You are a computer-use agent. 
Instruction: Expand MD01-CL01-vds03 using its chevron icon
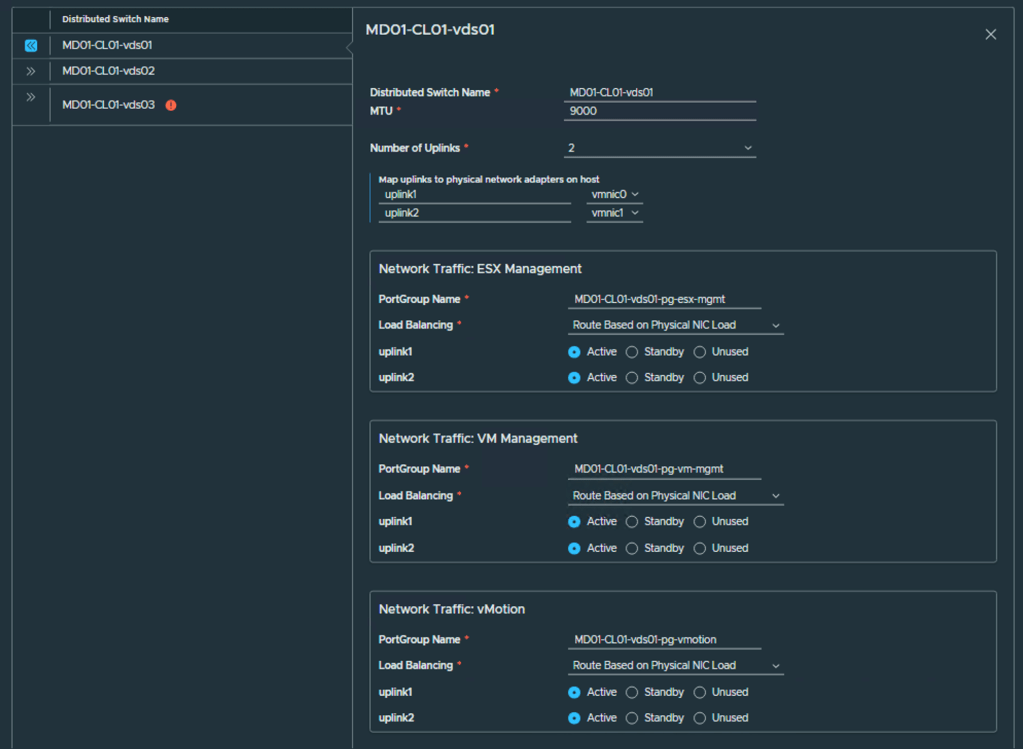click(31, 97)
